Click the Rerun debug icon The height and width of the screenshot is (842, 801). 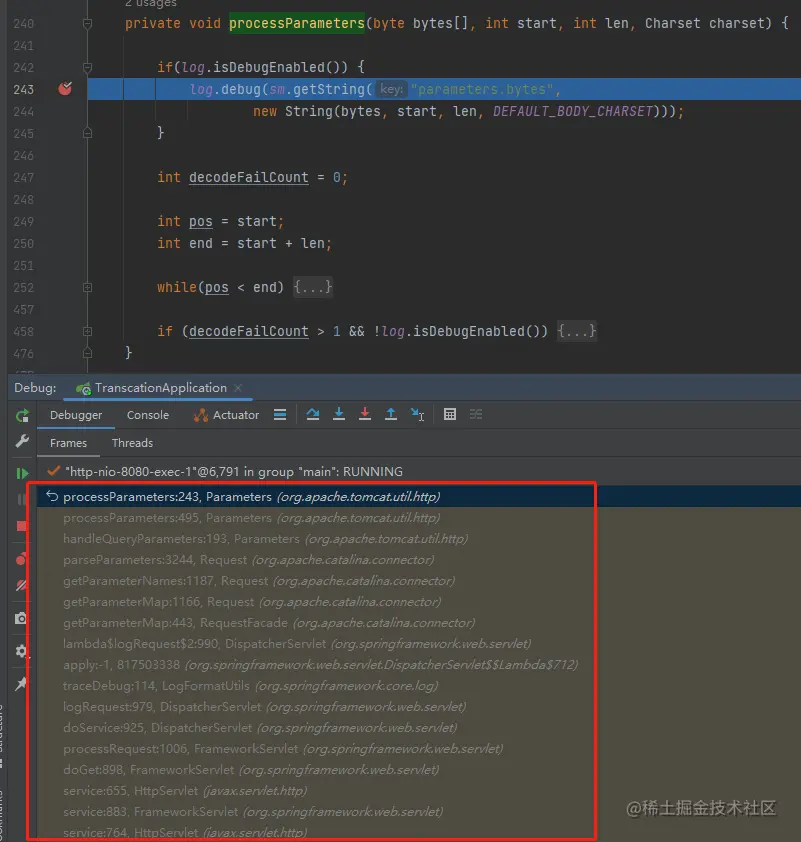pyautogui.click(x=22, y=416)
